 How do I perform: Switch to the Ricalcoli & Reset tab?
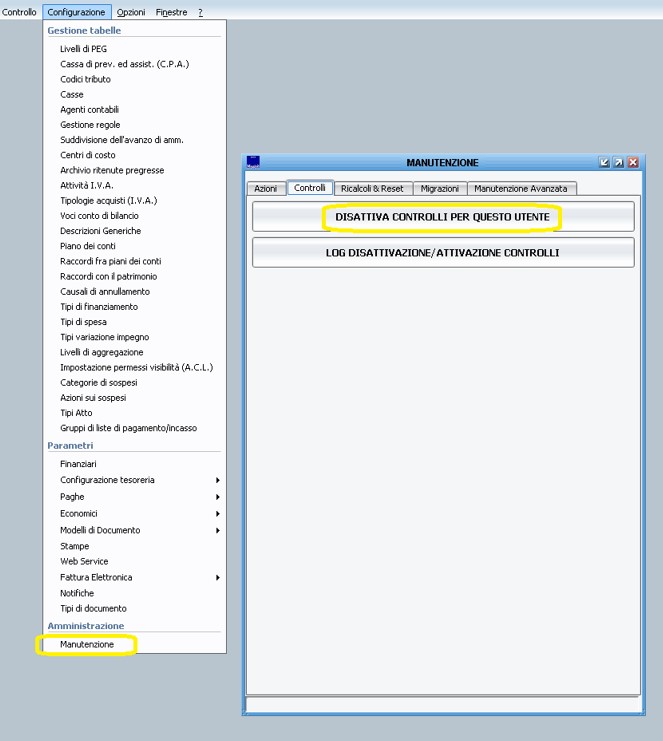tap(372, 189)
